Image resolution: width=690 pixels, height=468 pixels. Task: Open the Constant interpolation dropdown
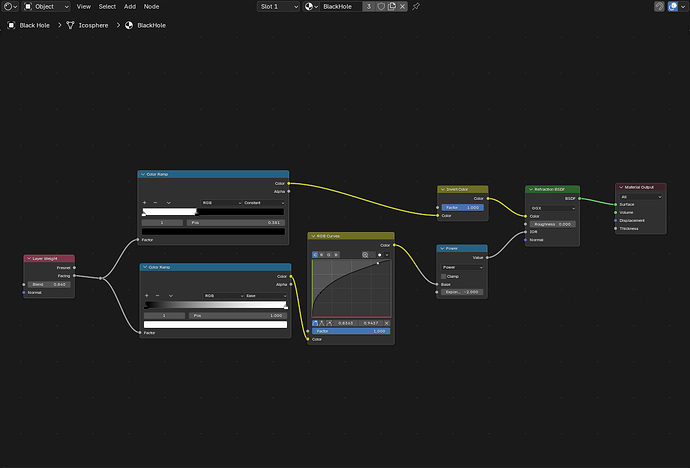tap(264, 203)
